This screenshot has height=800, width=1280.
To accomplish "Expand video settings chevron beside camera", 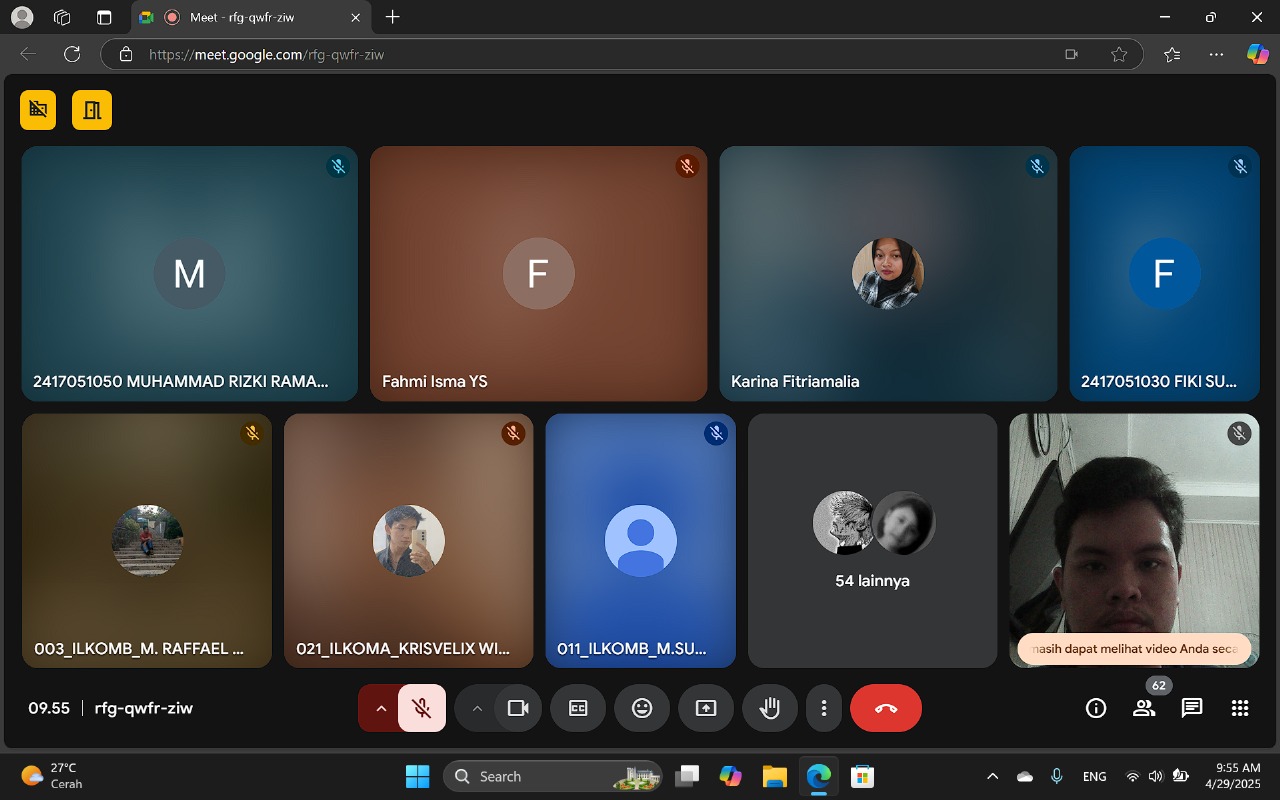I will (x=477, y=708).
